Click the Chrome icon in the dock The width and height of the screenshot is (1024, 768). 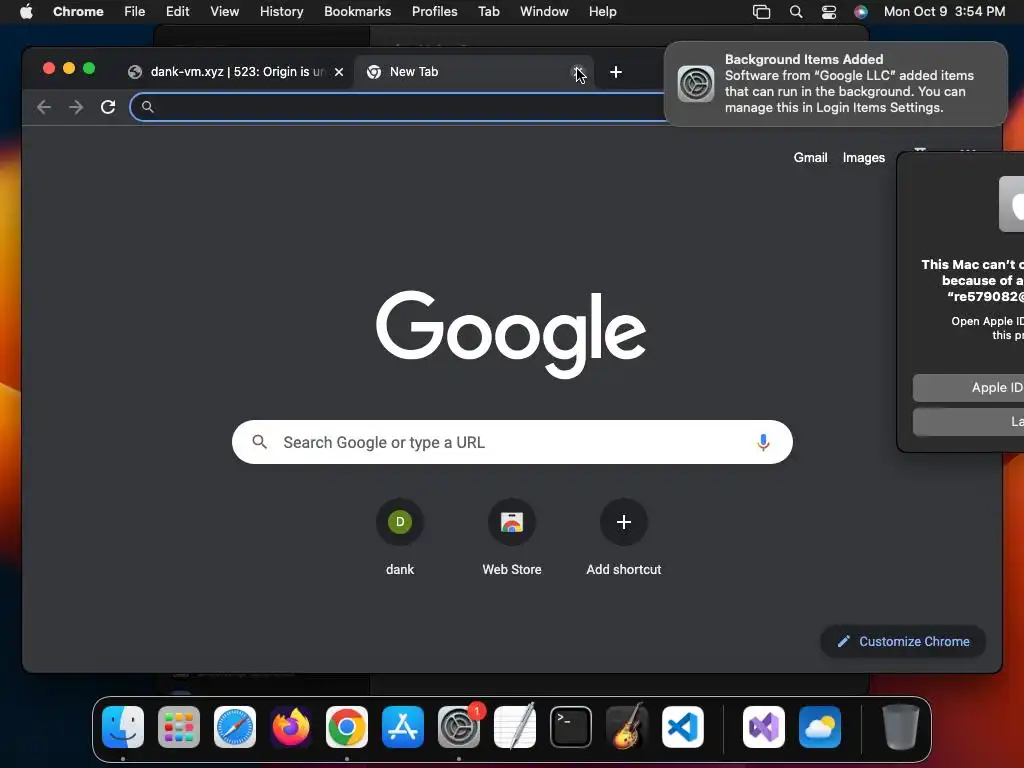pyautogui.click(x=347, y=727)
